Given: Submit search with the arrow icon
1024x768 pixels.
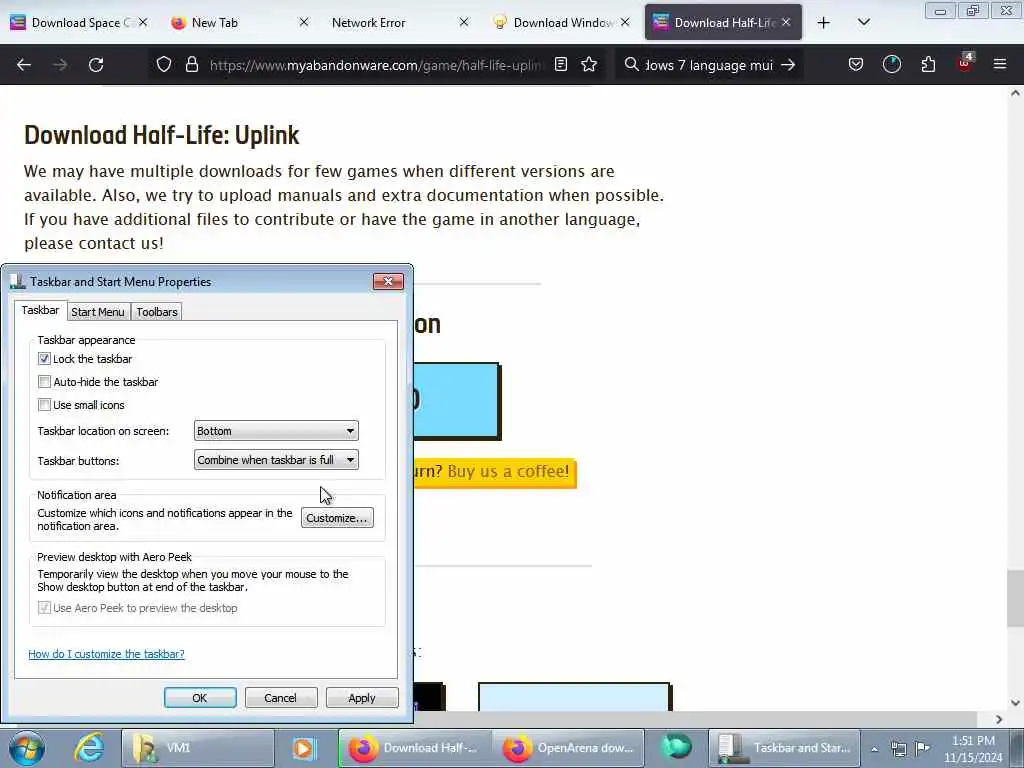Looking at the screenshot, I should [788, 65].
